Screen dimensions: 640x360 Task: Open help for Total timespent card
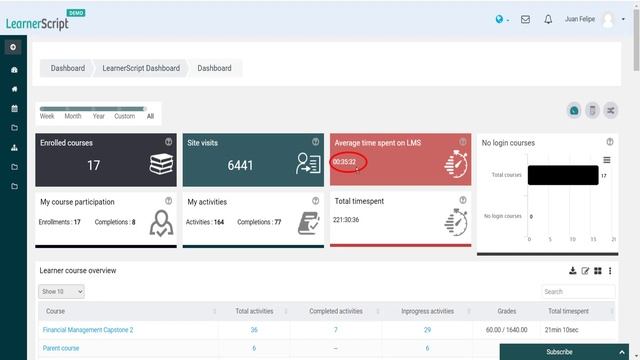coord(463,200)
